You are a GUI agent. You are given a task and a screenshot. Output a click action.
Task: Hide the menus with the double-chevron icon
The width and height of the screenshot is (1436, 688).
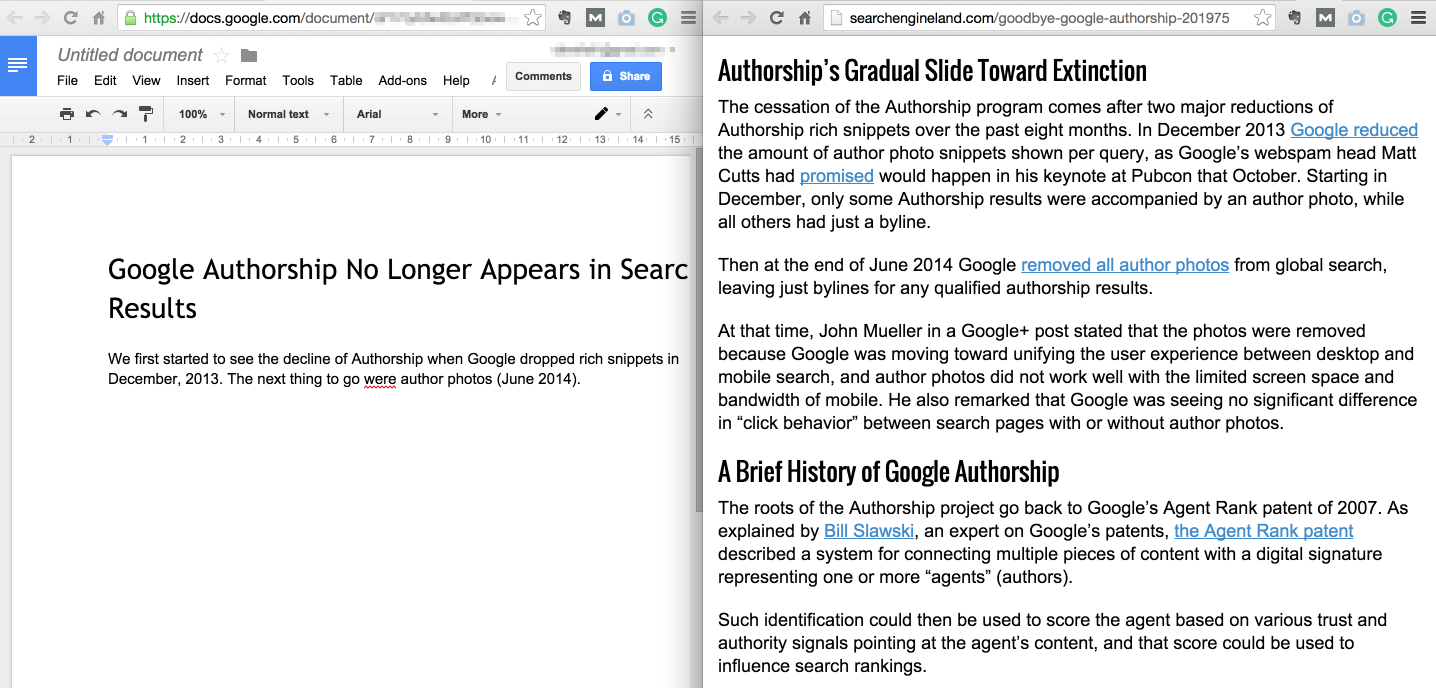point(648,114)
